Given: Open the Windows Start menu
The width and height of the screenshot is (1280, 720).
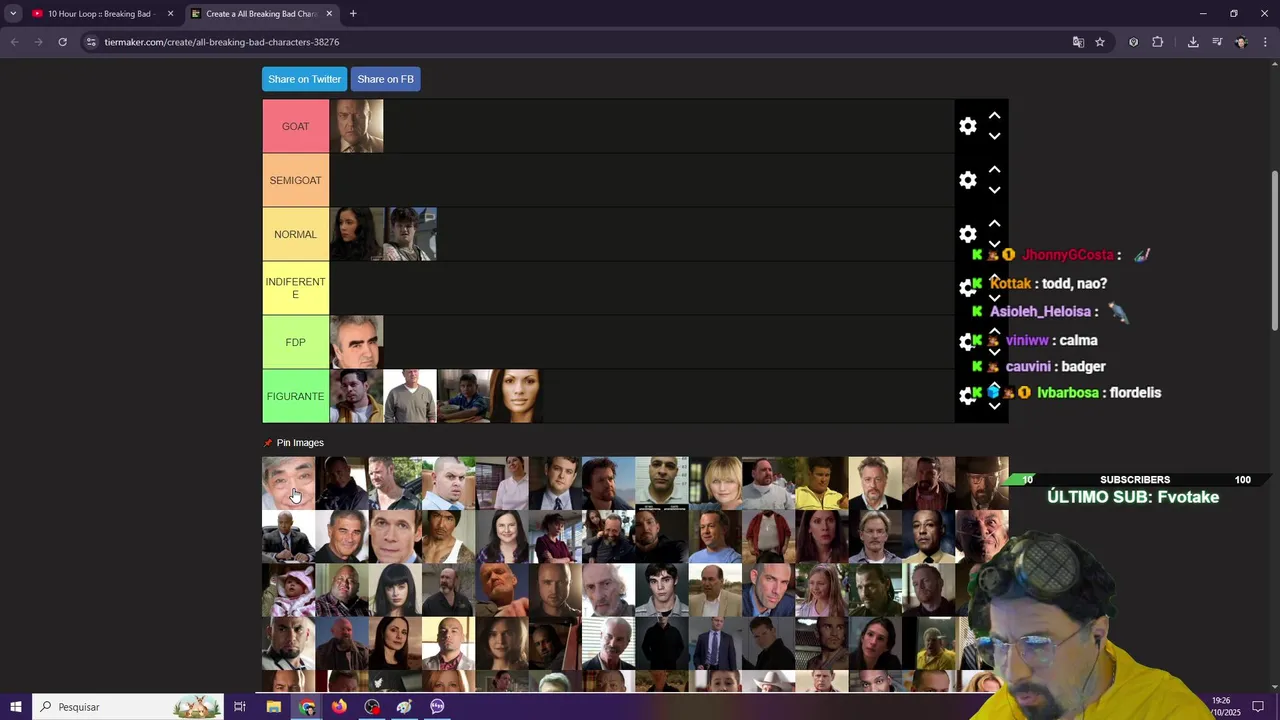Looking at the screenshot, I should click(15, 707).
